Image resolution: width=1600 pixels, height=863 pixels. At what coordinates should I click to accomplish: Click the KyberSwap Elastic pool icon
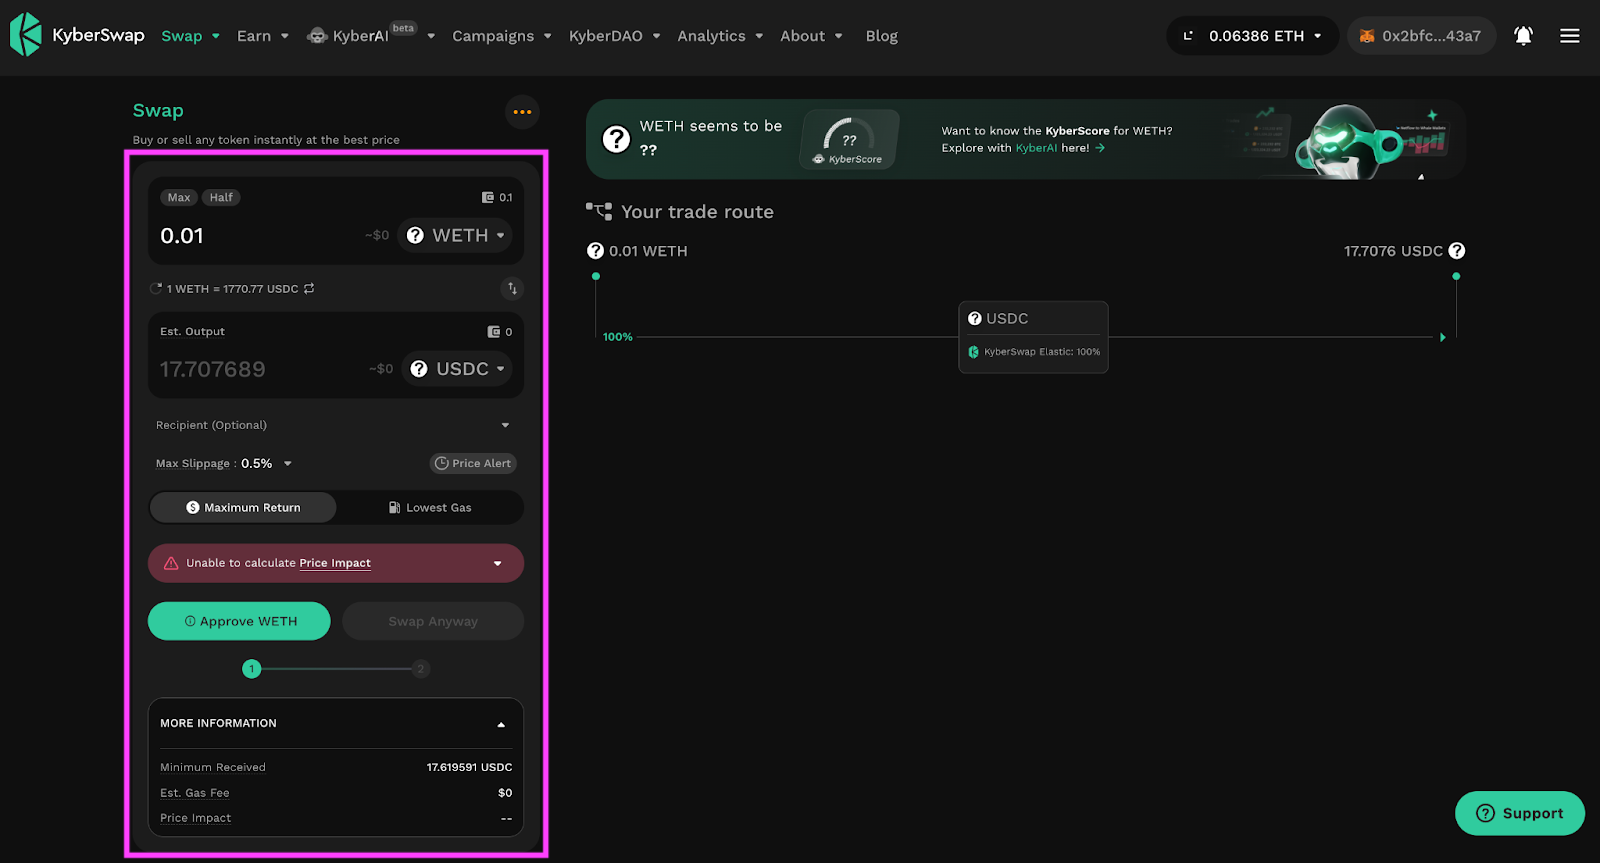click(974, 352)
